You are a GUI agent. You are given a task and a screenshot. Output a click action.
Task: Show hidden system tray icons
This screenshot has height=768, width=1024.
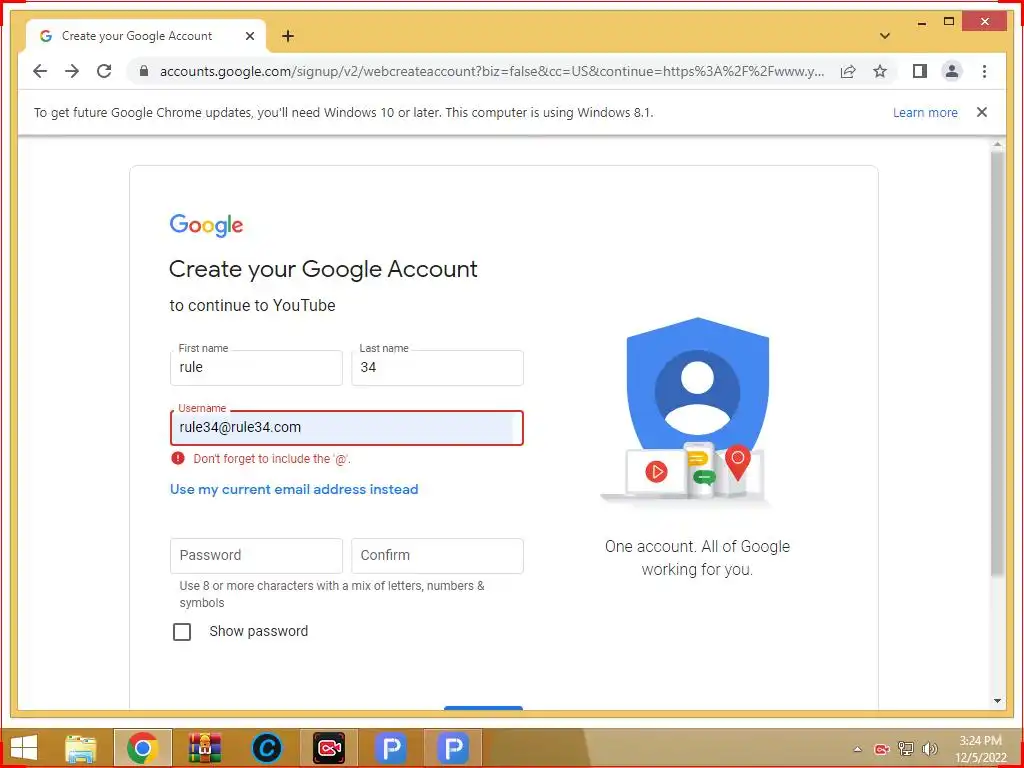click(x=857, y=749)
